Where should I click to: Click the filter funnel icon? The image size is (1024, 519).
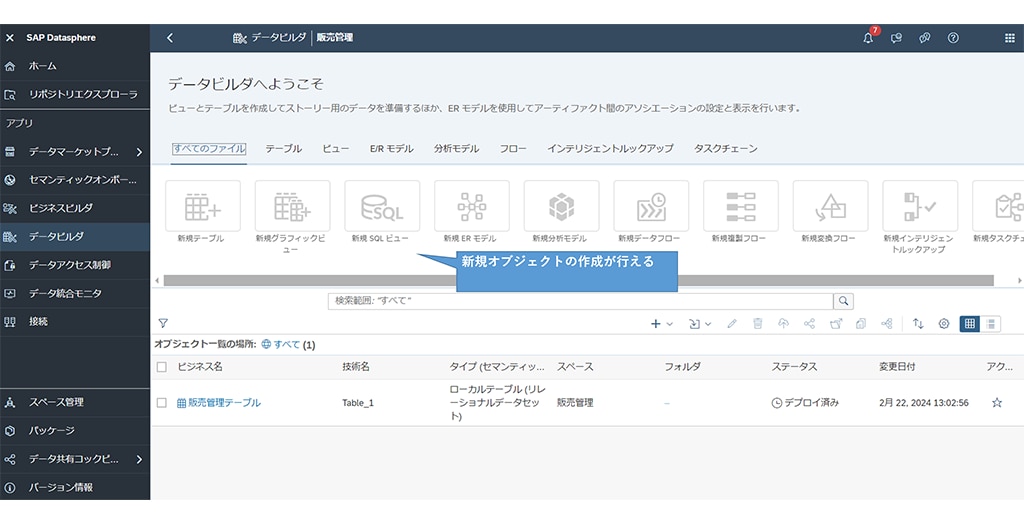tap(163, 324)
